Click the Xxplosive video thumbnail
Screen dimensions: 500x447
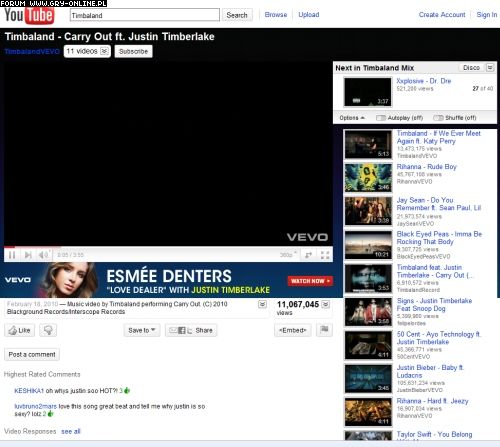pos(368,92)
